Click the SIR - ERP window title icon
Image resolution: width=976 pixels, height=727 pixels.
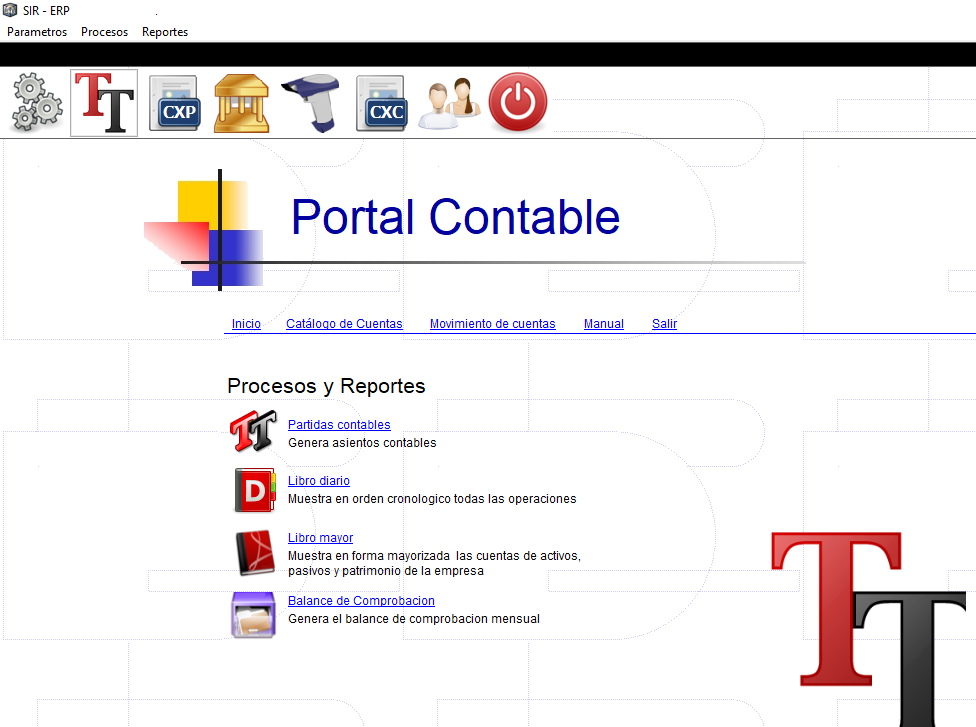pyautogui.click(x=10, y=10)
